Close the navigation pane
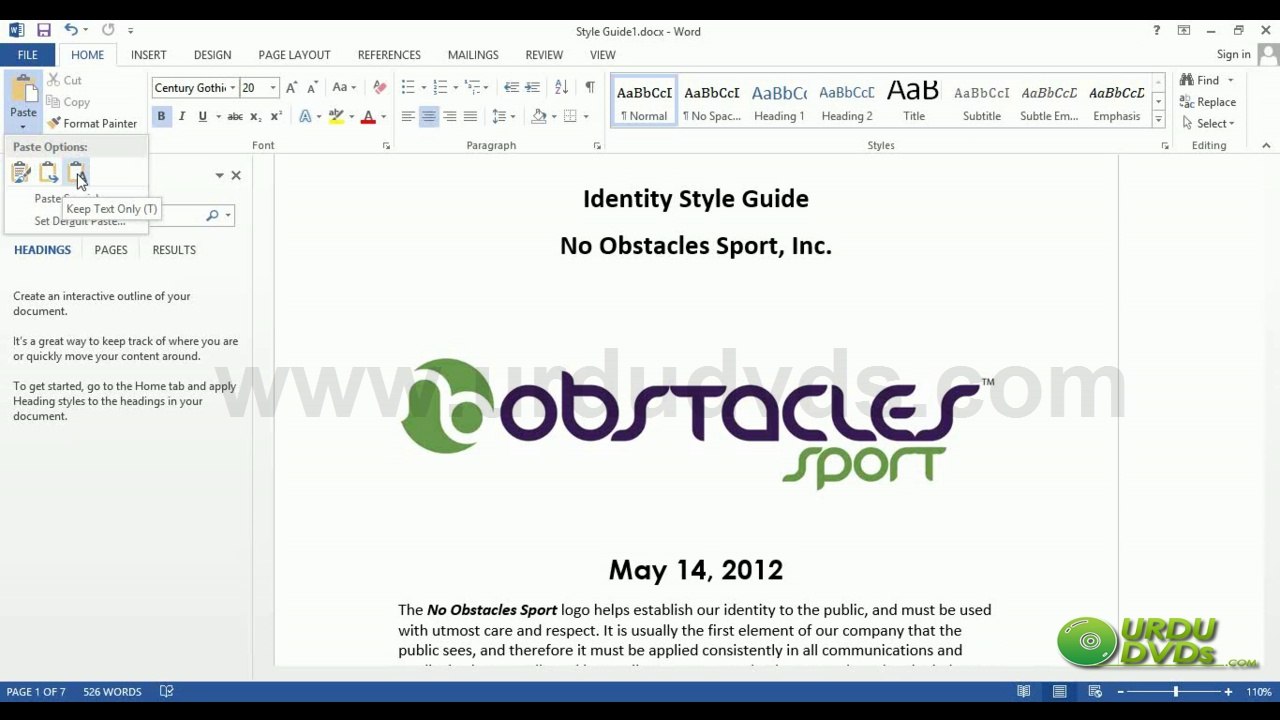Viewport: 1280px width, 720px height. 236,175
